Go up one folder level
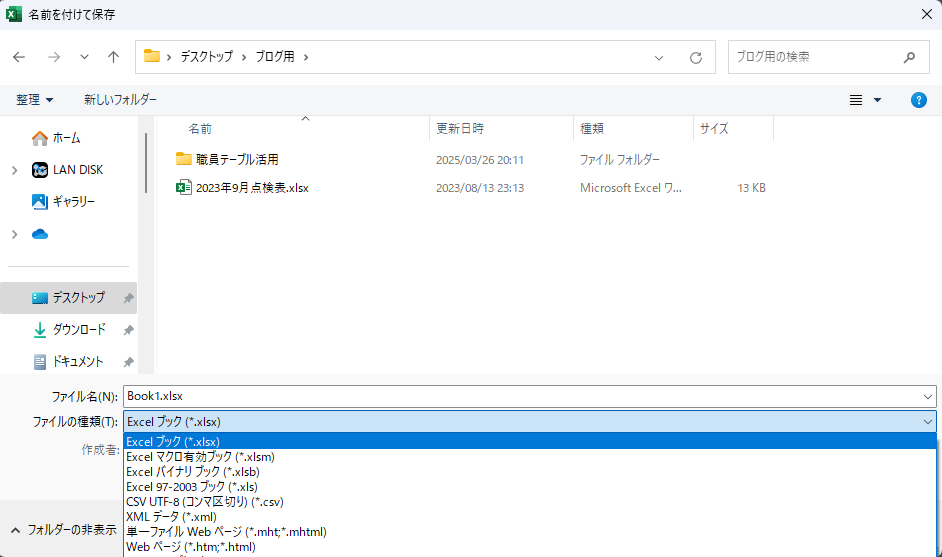Screen dimensions: 942x557 tap(113, 57)
